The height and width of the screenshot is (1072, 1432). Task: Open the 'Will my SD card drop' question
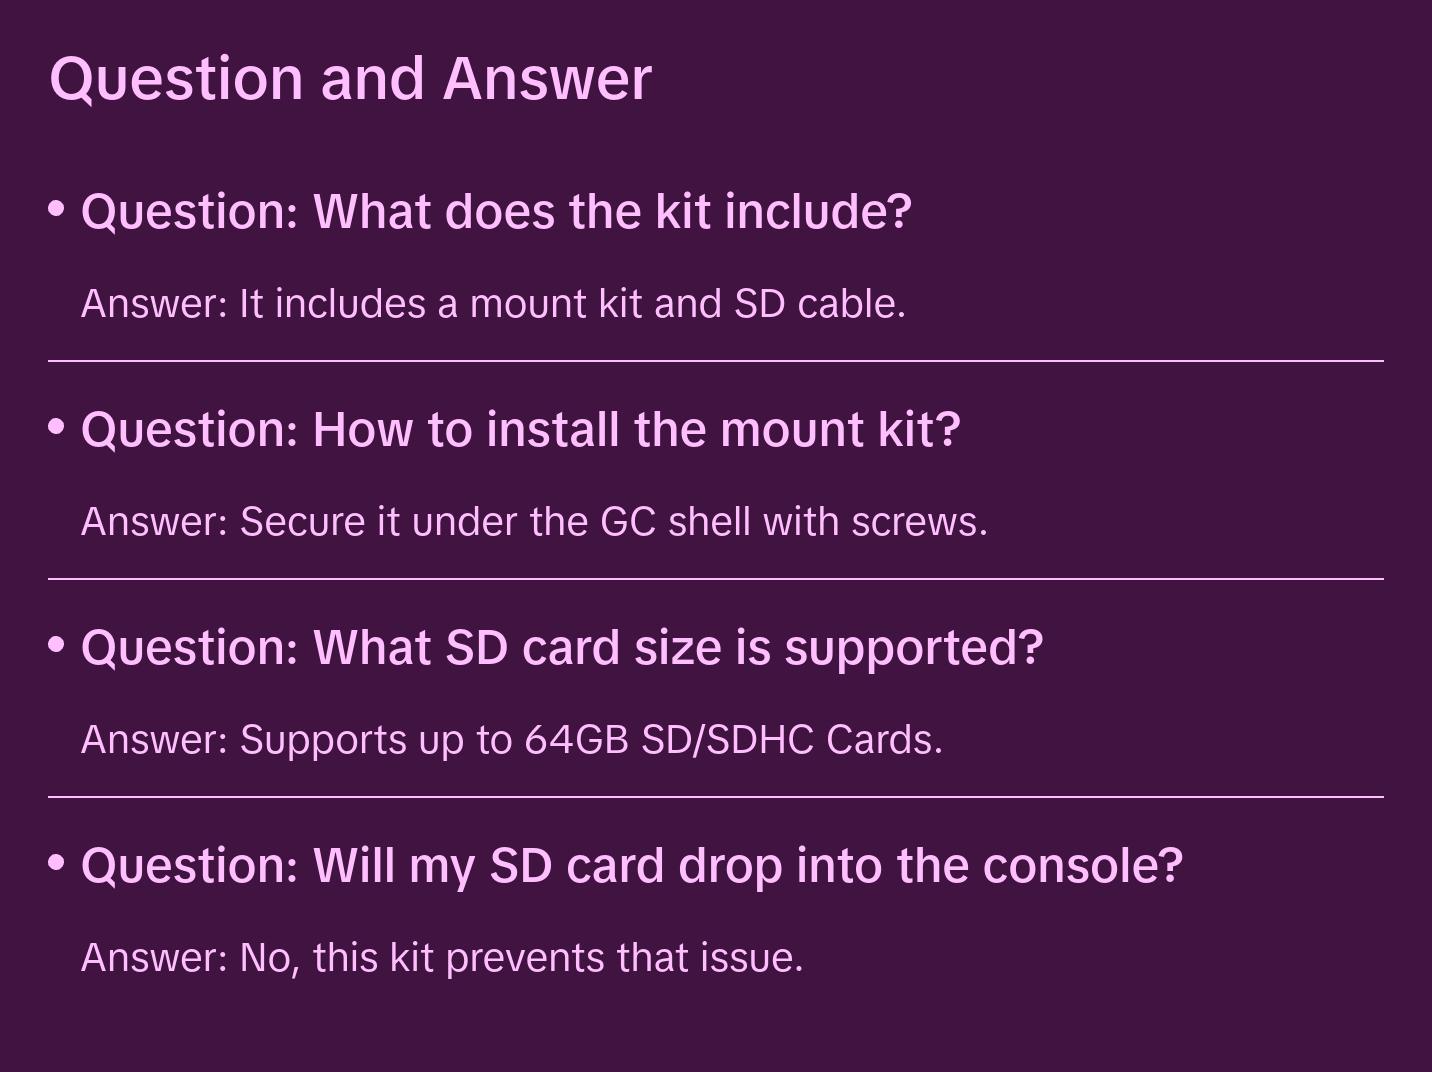pyautogui.click(x=631, y=865)
